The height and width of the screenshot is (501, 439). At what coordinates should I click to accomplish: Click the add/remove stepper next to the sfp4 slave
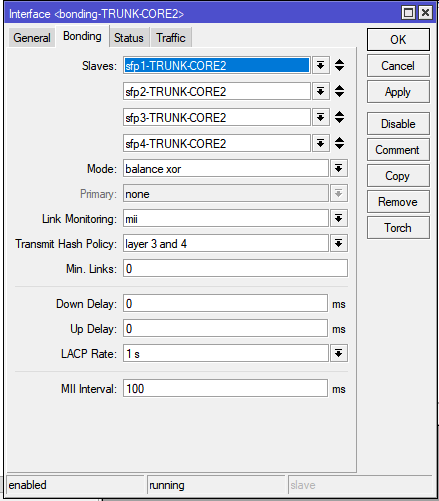pos(339,143)
